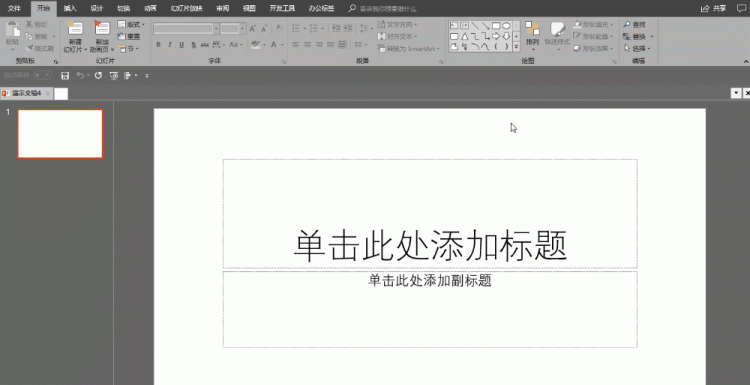The width and height of the screenshot is (750, 385).
Task: Decrease list indent level icon
Action: 336,29
